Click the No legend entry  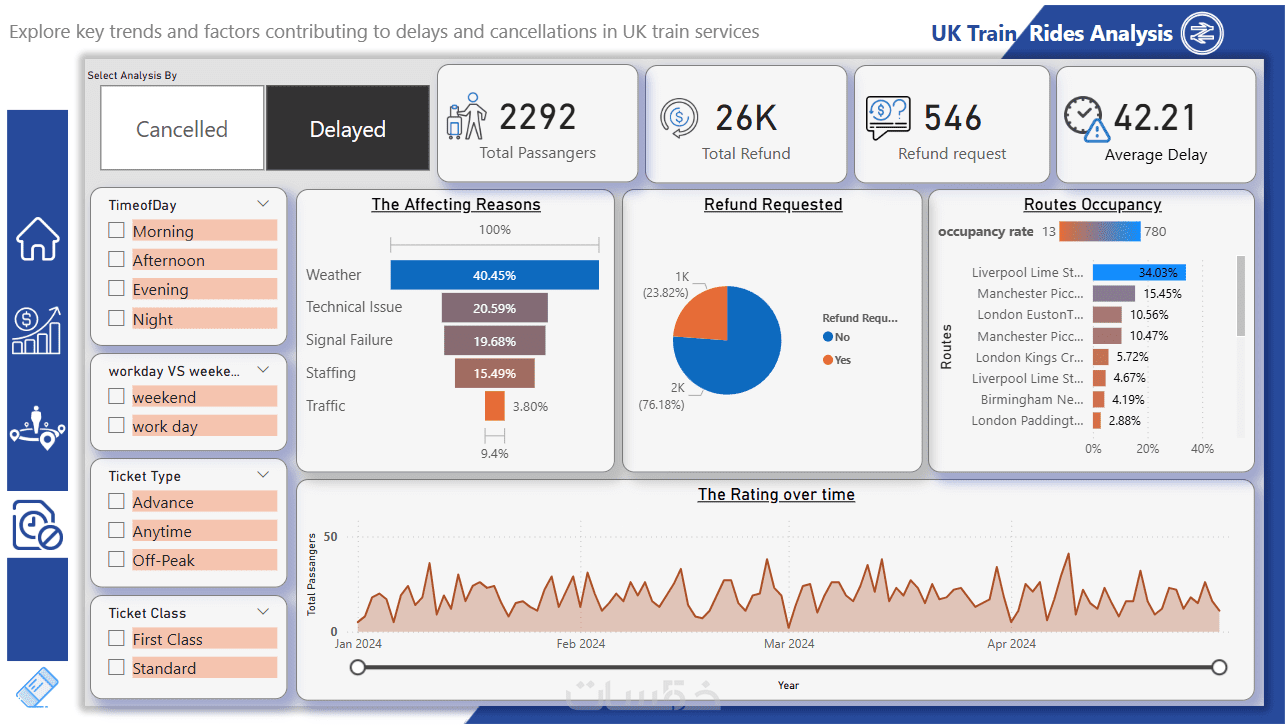click(835, 337)
